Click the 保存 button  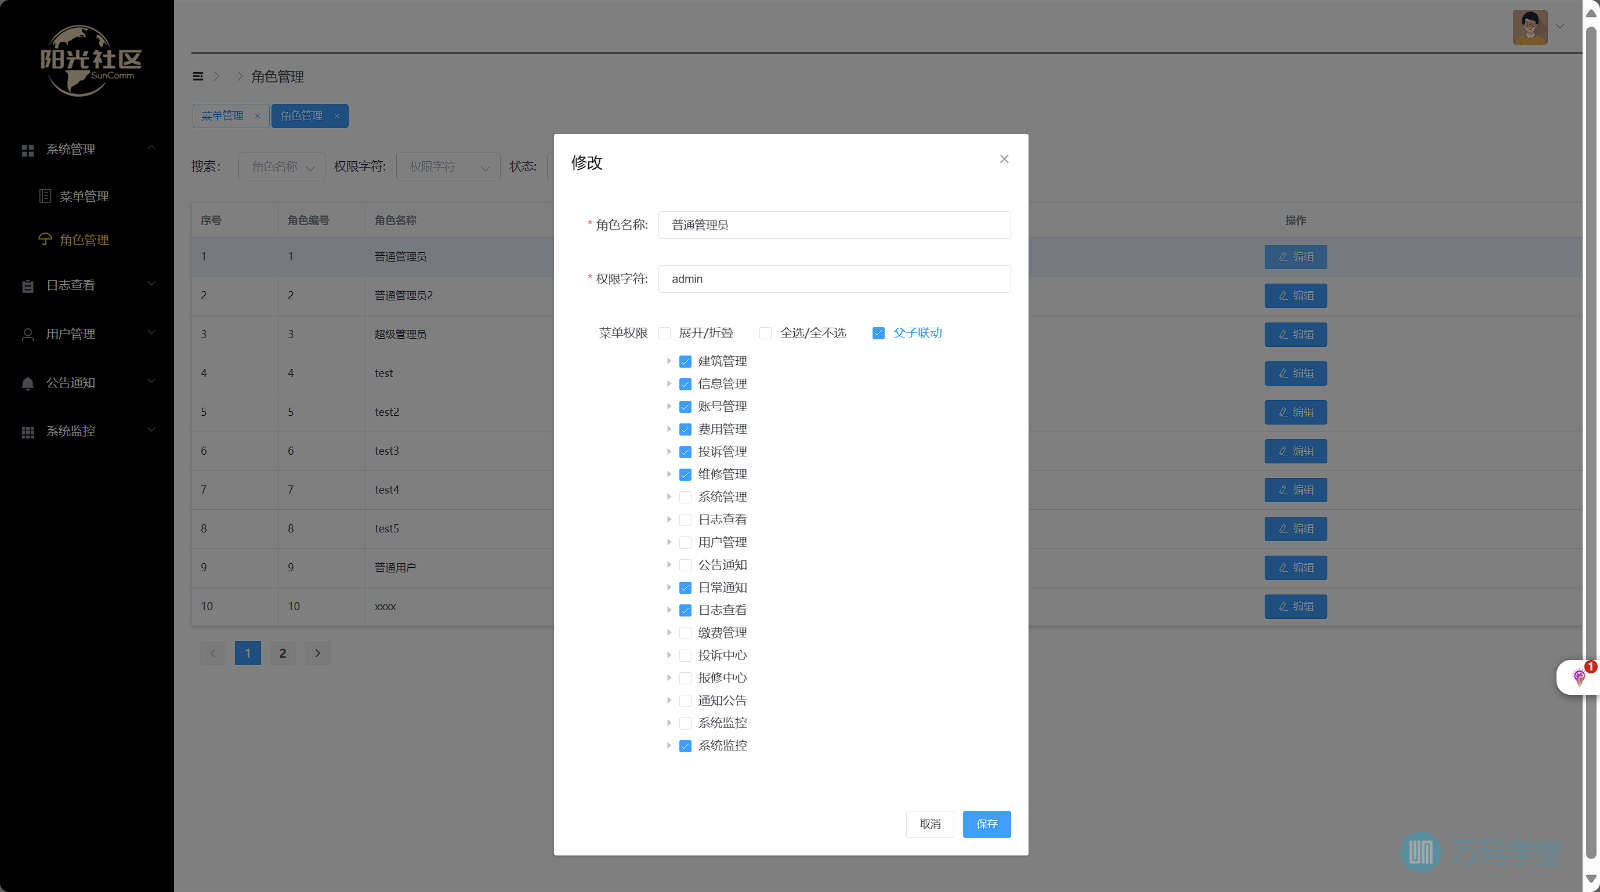click(x=987, y=824)
